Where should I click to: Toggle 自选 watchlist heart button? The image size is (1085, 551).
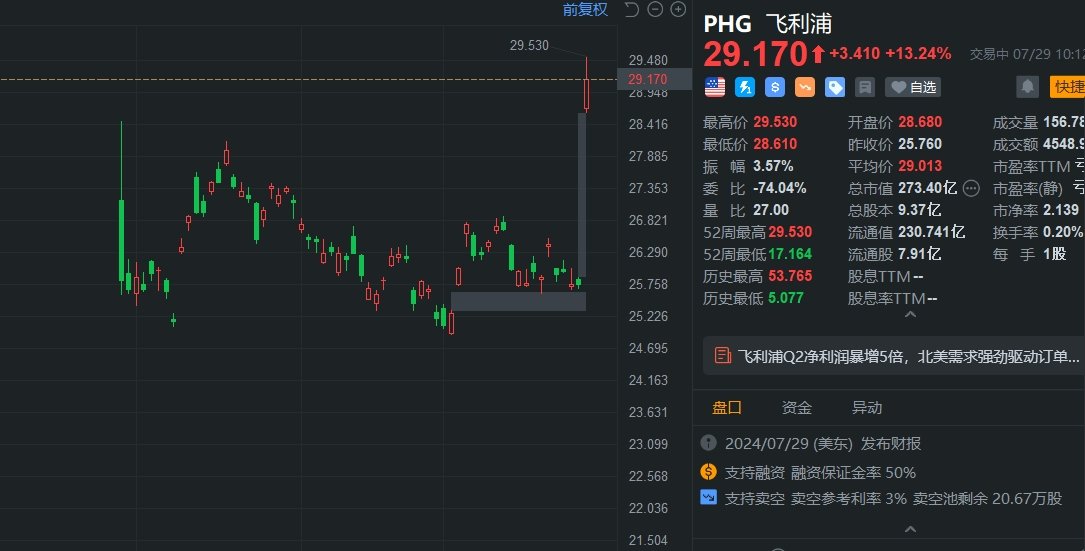(x=914, y=87)
